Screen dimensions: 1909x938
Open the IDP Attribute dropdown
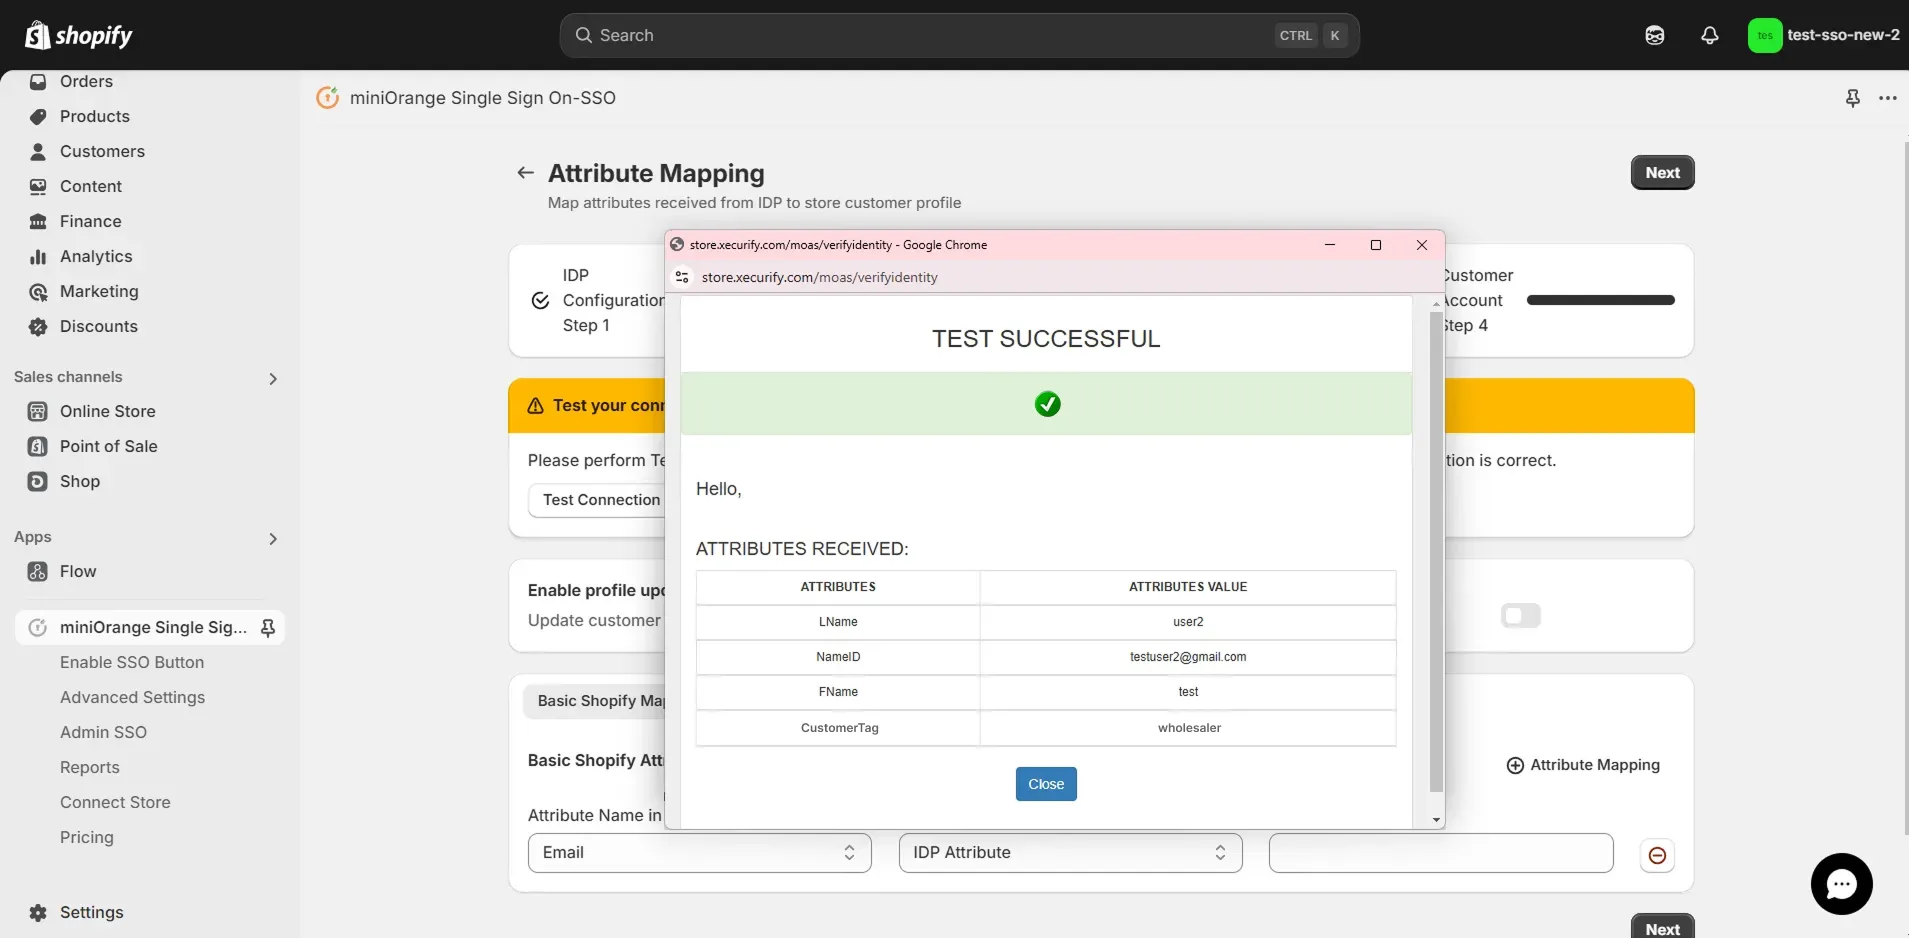click(x=1070, y=853)
